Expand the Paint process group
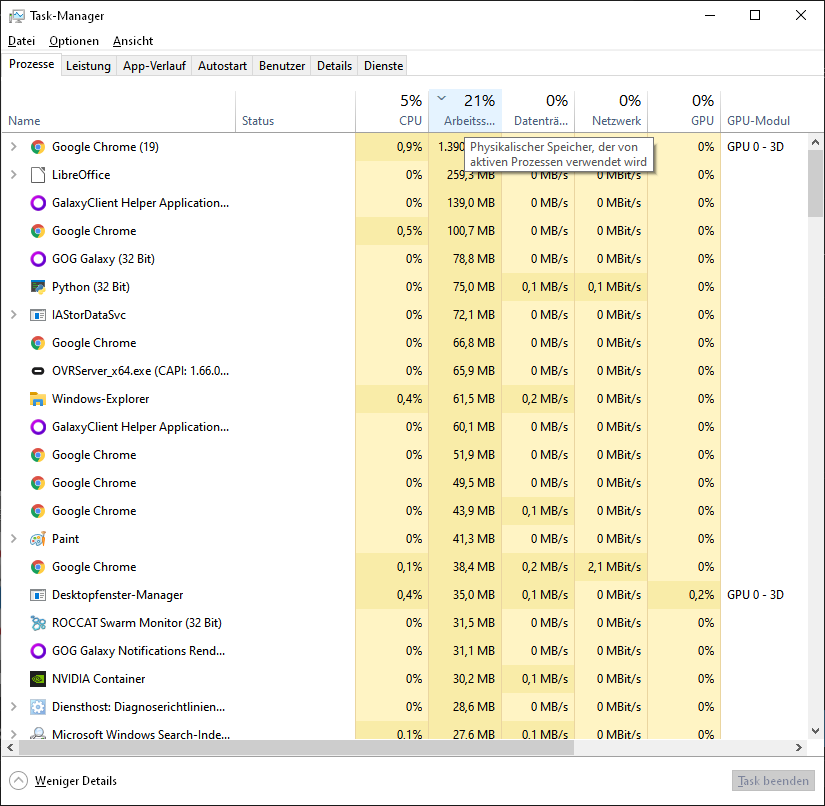Image resolution: width=825 pixels, height=806 pixels. tap(14, 539)
